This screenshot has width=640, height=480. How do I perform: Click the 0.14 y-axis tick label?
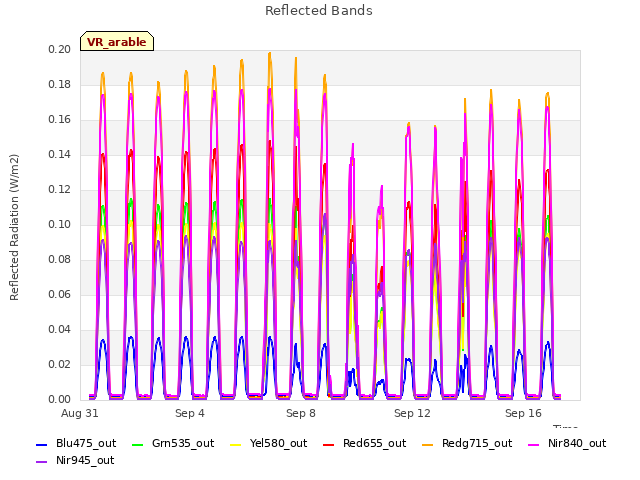(60, 154)
